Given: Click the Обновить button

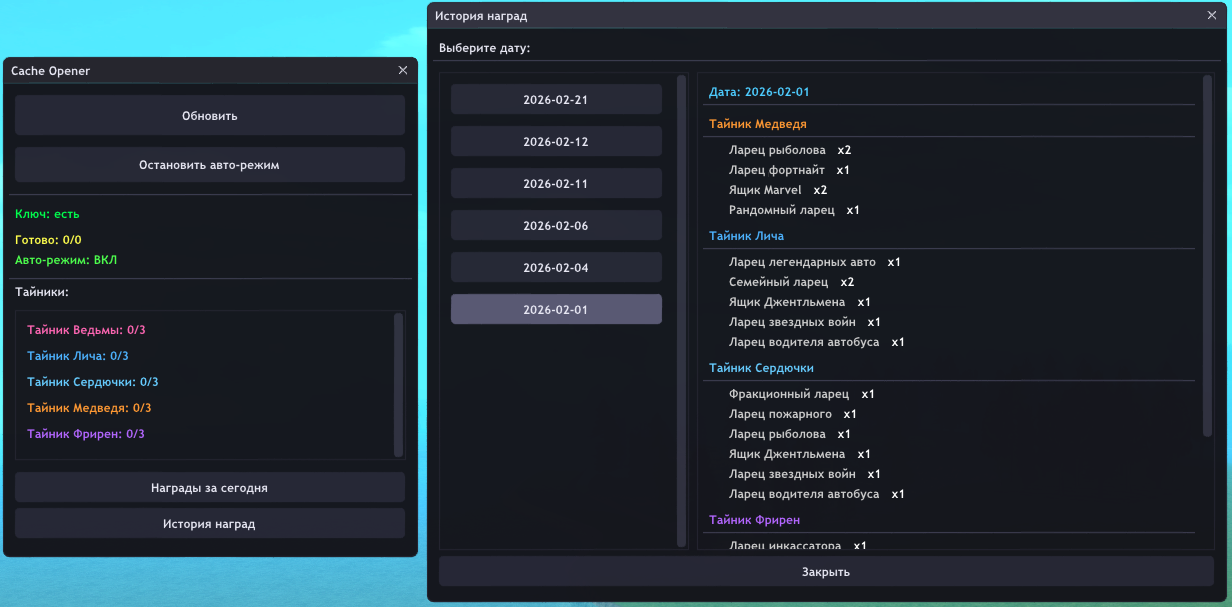Looking at the screenshot, I should point(209,116).
